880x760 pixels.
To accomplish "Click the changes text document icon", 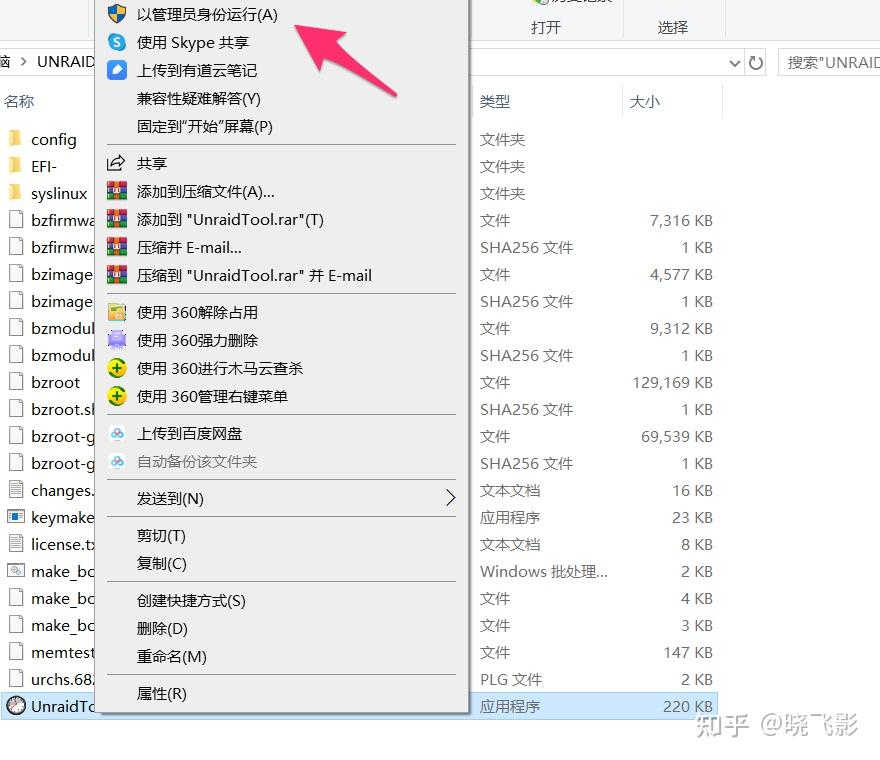I will [x=16, y=489].
